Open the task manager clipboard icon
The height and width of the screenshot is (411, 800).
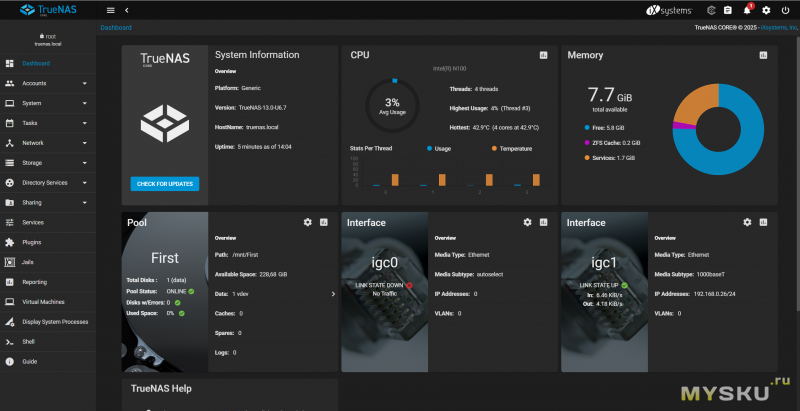(x=728, y=10)
